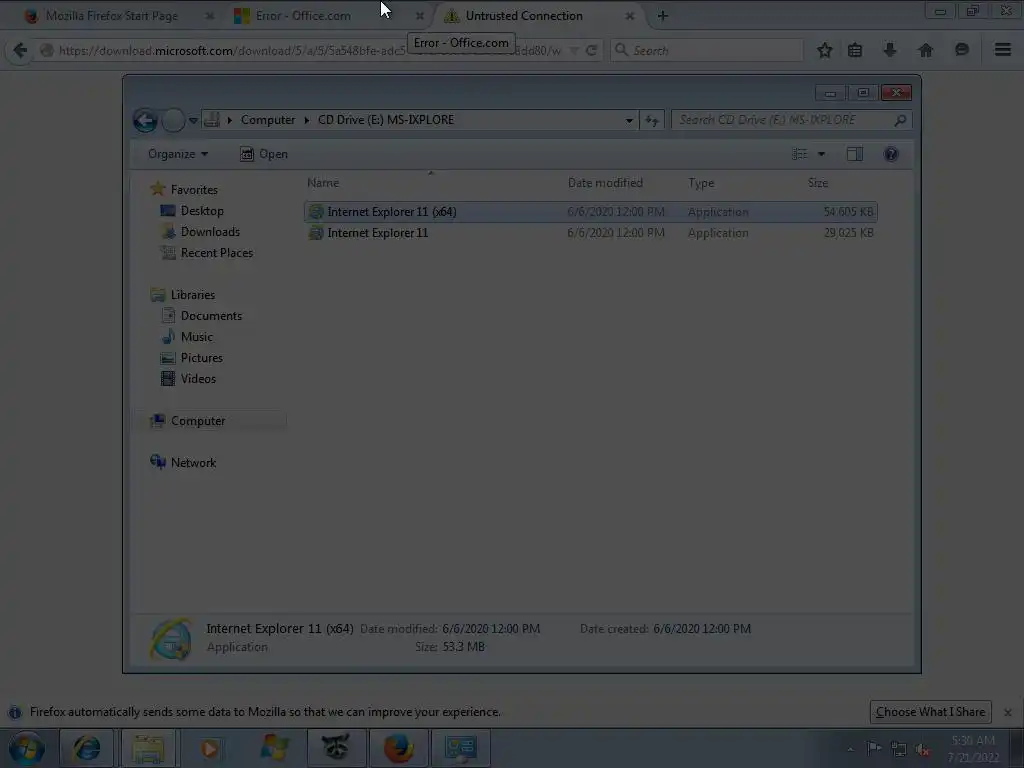This screenshot has height=768, width=1024.
Task: Open Windows Media Player from taskbar
Action: coord(210,748)
